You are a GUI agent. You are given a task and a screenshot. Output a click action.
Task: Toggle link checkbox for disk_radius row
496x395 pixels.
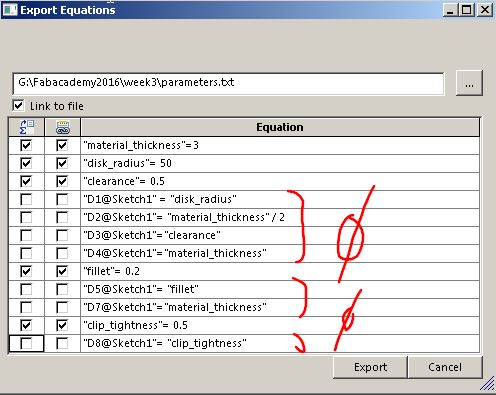pyautogui.click(x=62, y=163)
